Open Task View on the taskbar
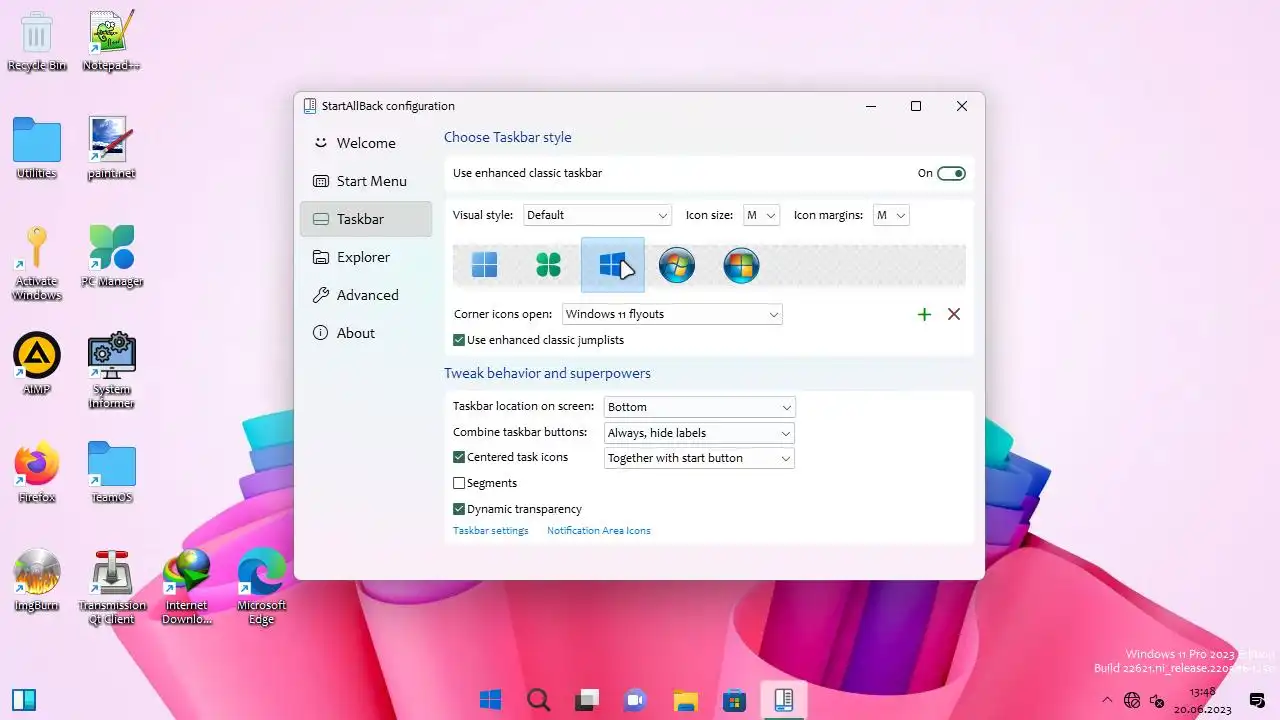This screenshot has width=1280, height=720. (x=588, y=700)
